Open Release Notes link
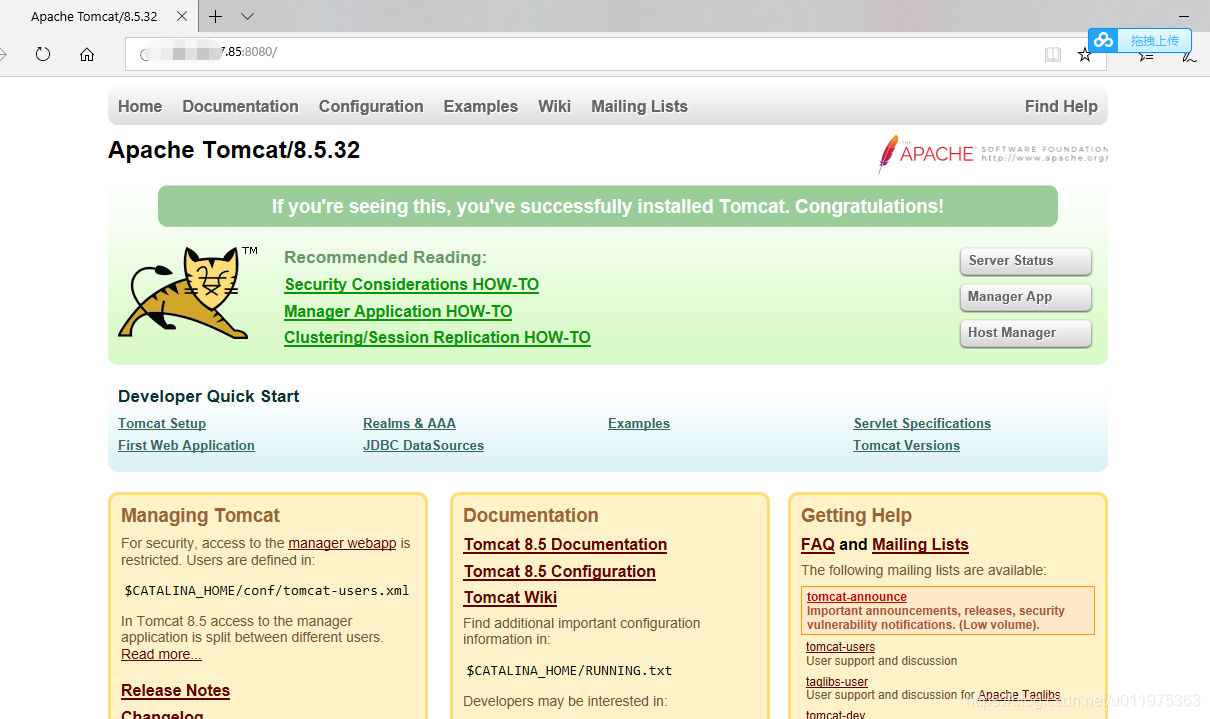This screenshot has width=1210, height=719. [x=175, y=691]
